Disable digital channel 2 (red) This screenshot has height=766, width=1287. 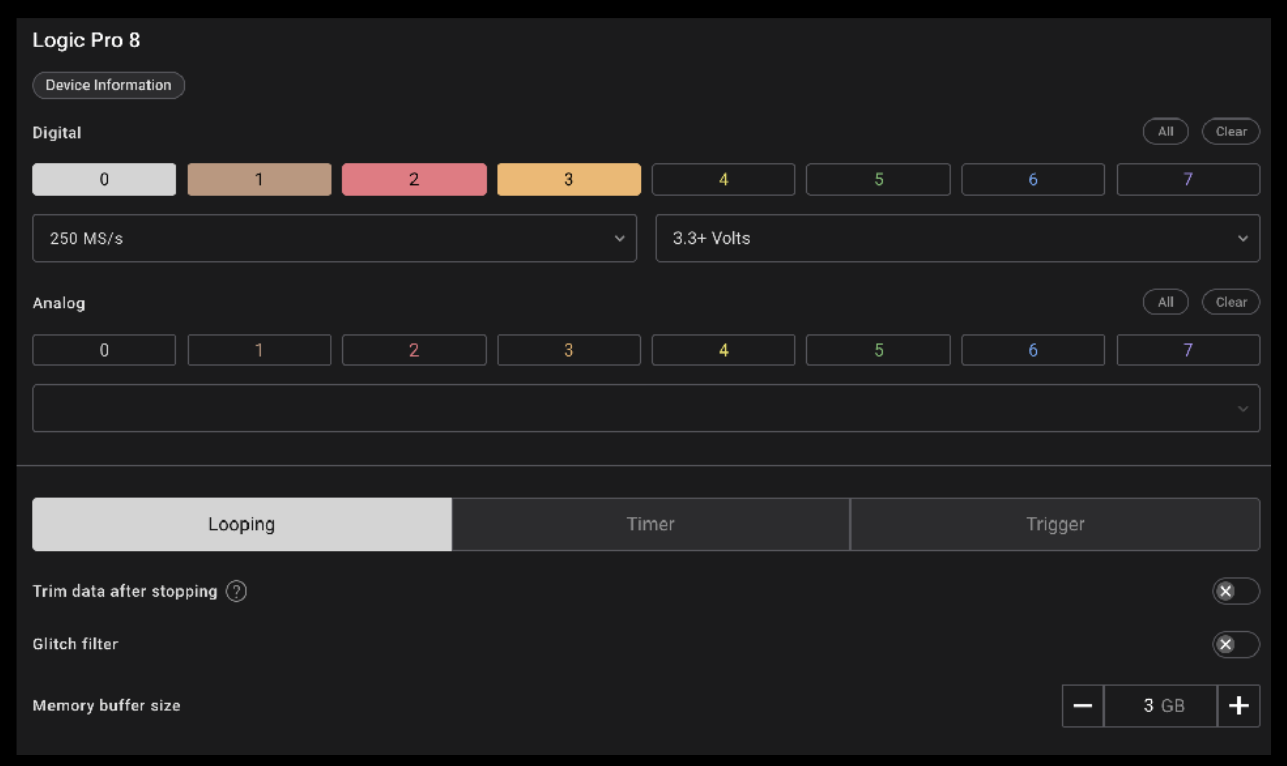[x=414, y=180]
